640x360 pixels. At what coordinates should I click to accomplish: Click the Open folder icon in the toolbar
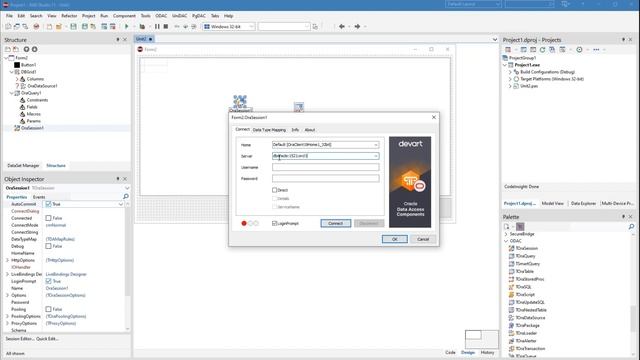(59, 27)
